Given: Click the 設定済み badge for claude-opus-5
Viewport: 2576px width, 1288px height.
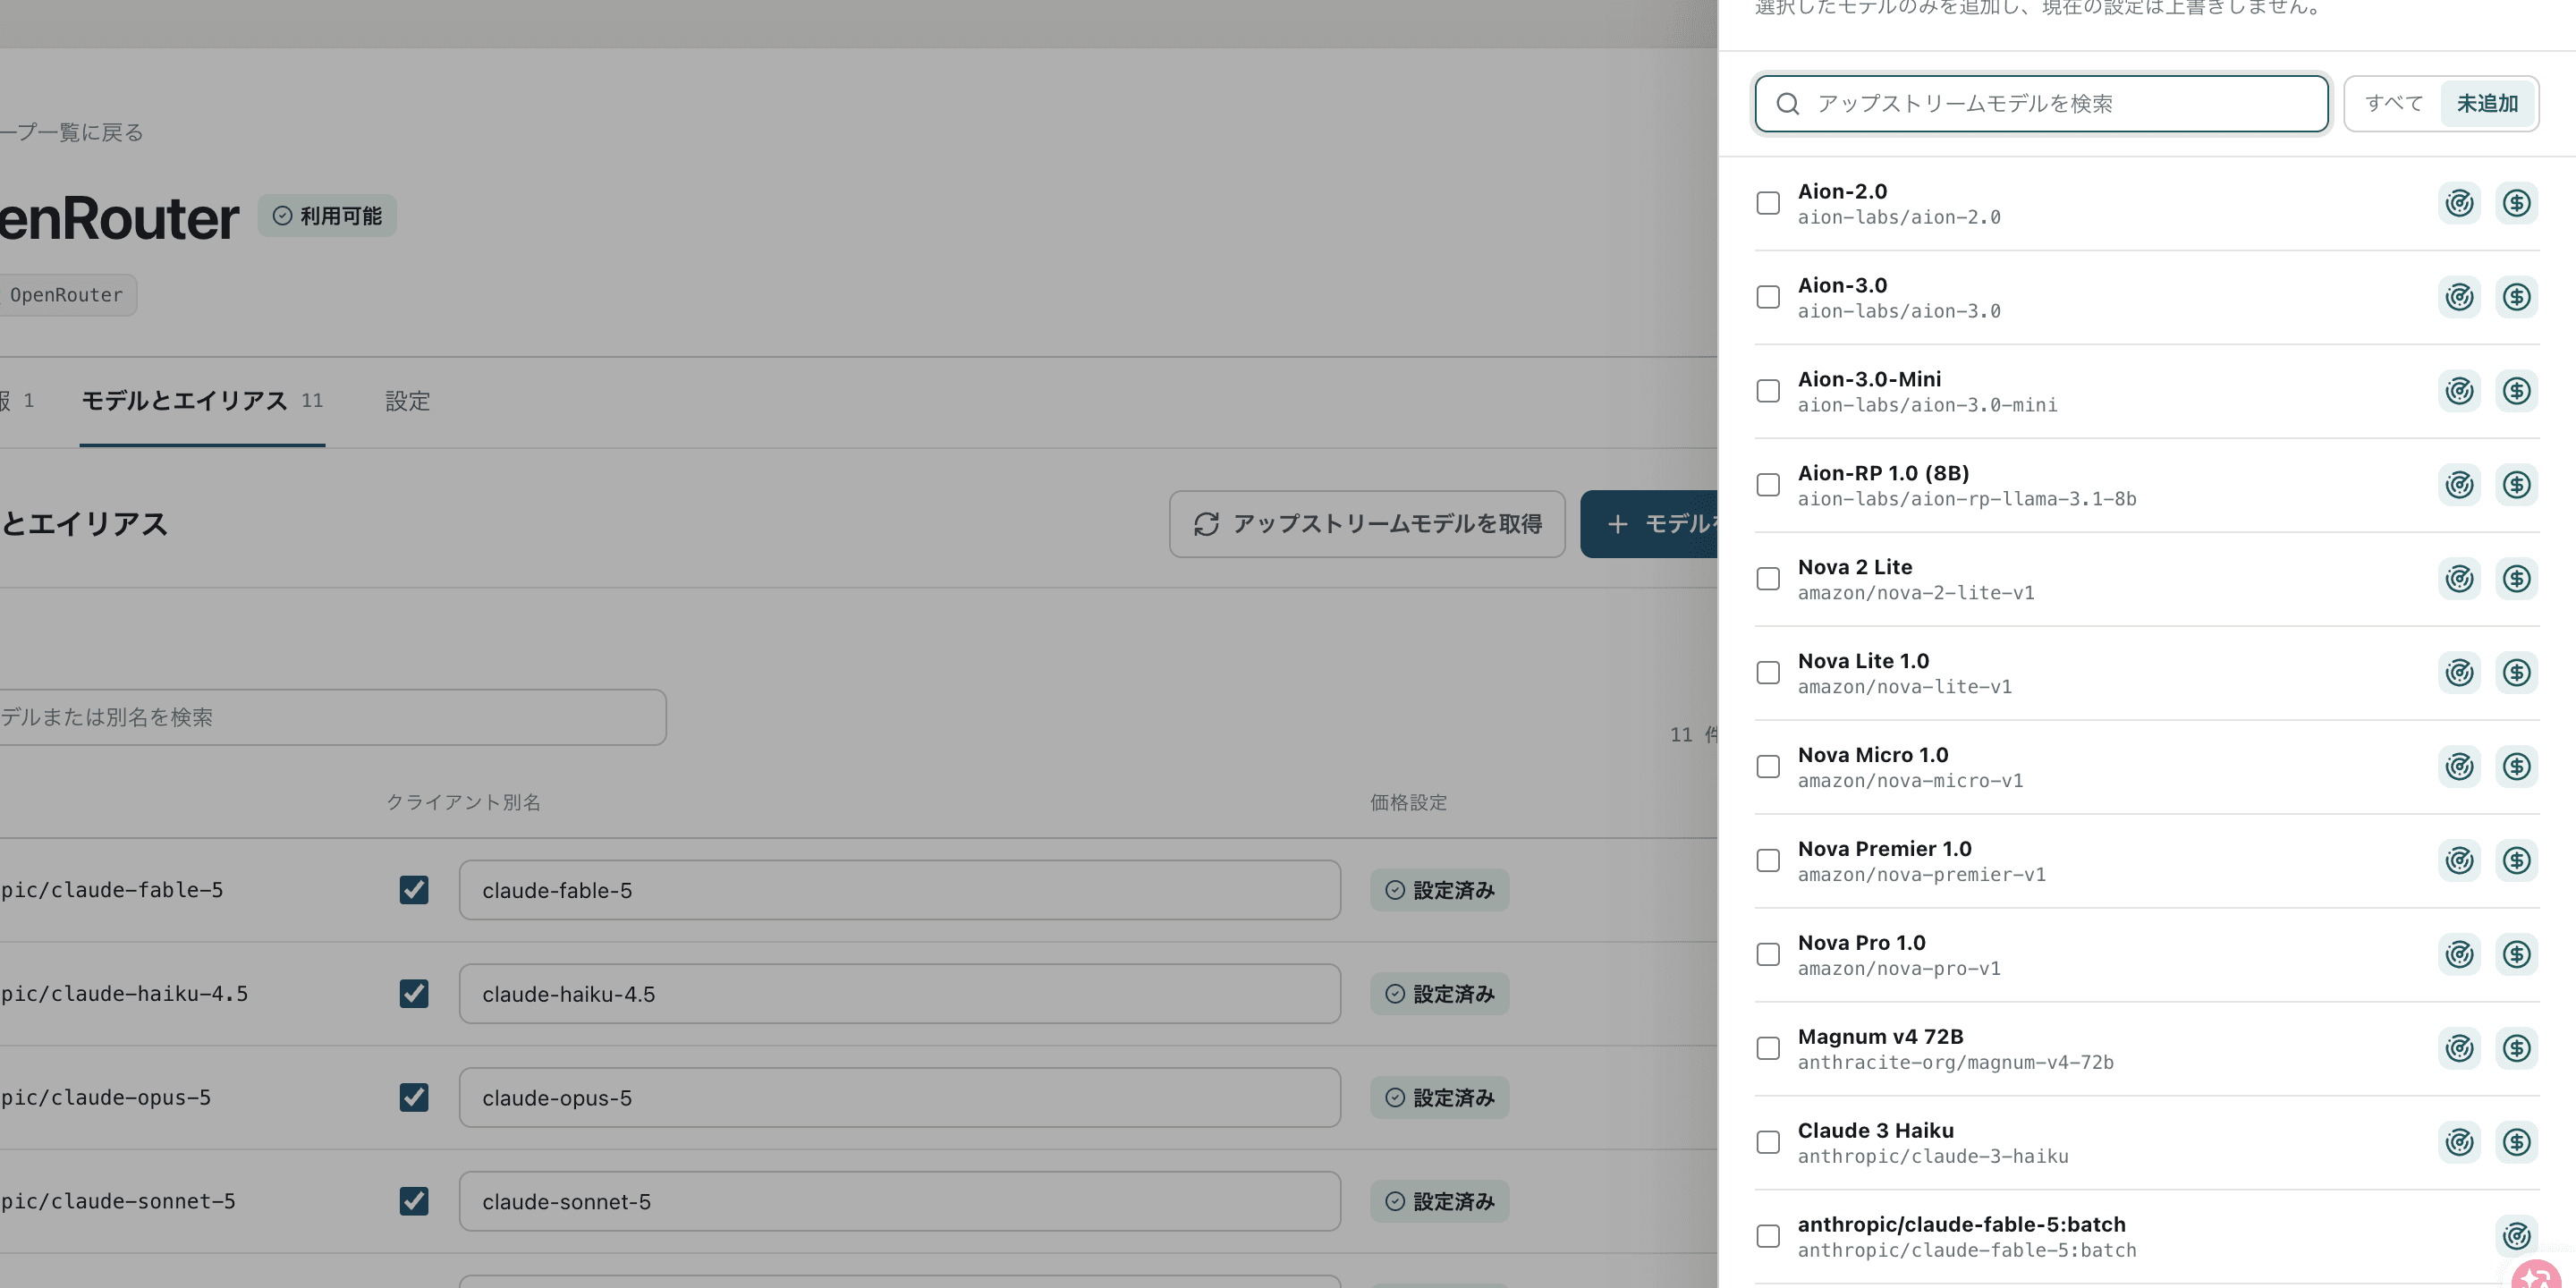Looking at the screenshot, I should click(x=1439, y=1098).
